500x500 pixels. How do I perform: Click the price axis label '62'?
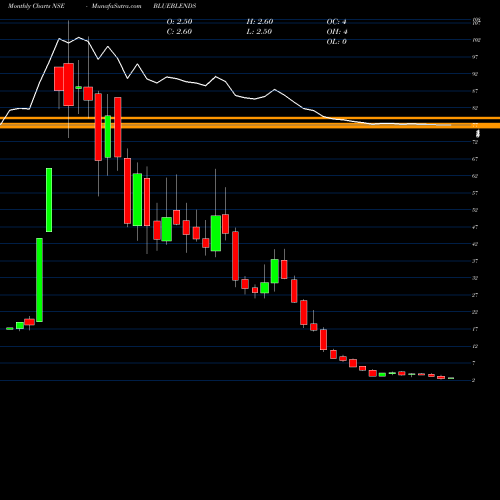(x=475, y=176)
